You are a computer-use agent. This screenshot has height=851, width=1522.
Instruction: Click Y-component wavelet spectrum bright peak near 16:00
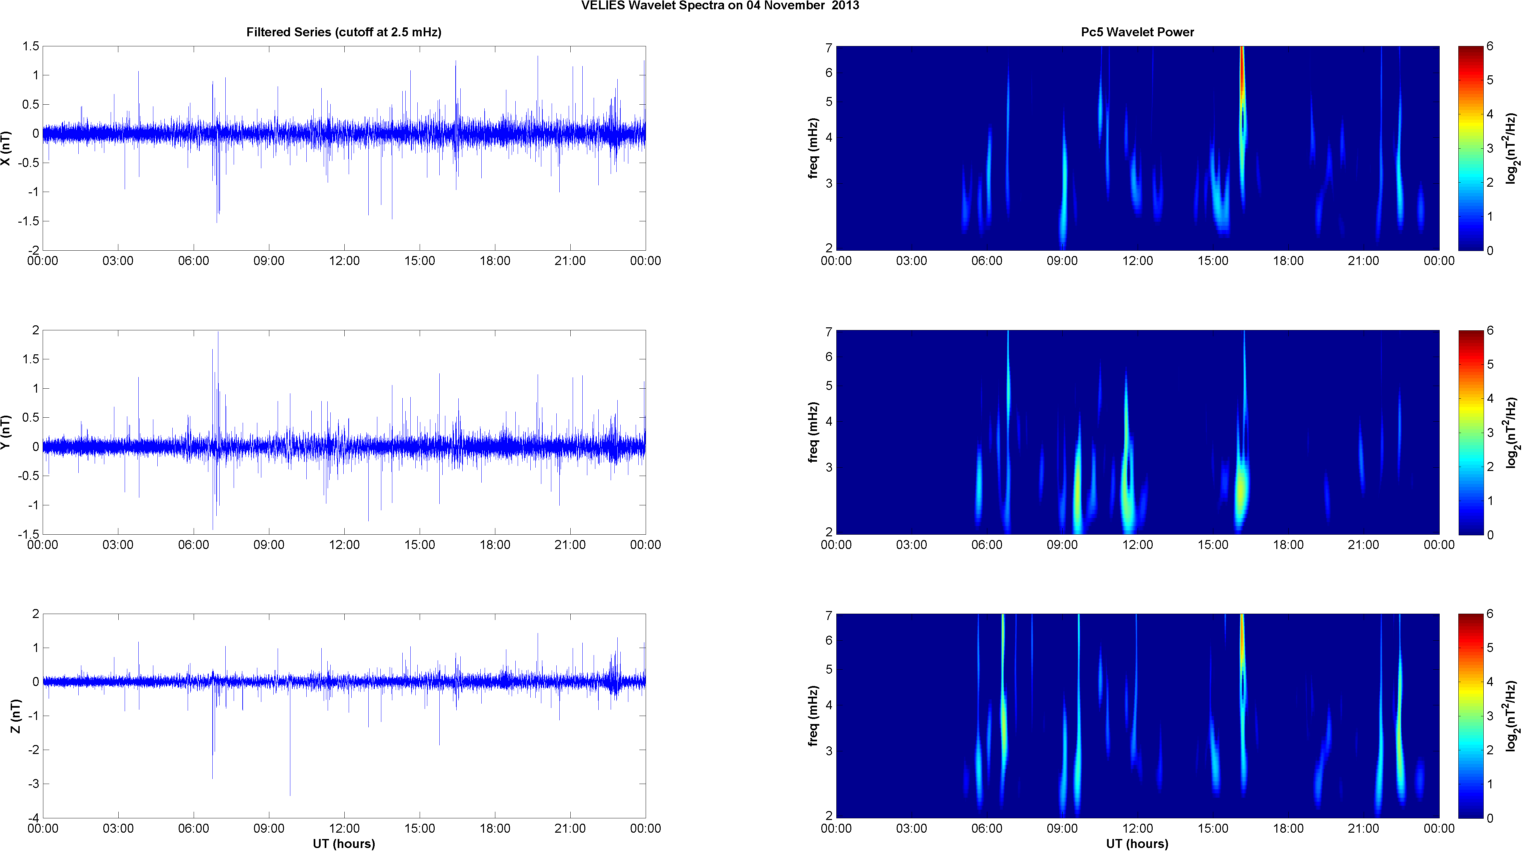pos(1241,487)
